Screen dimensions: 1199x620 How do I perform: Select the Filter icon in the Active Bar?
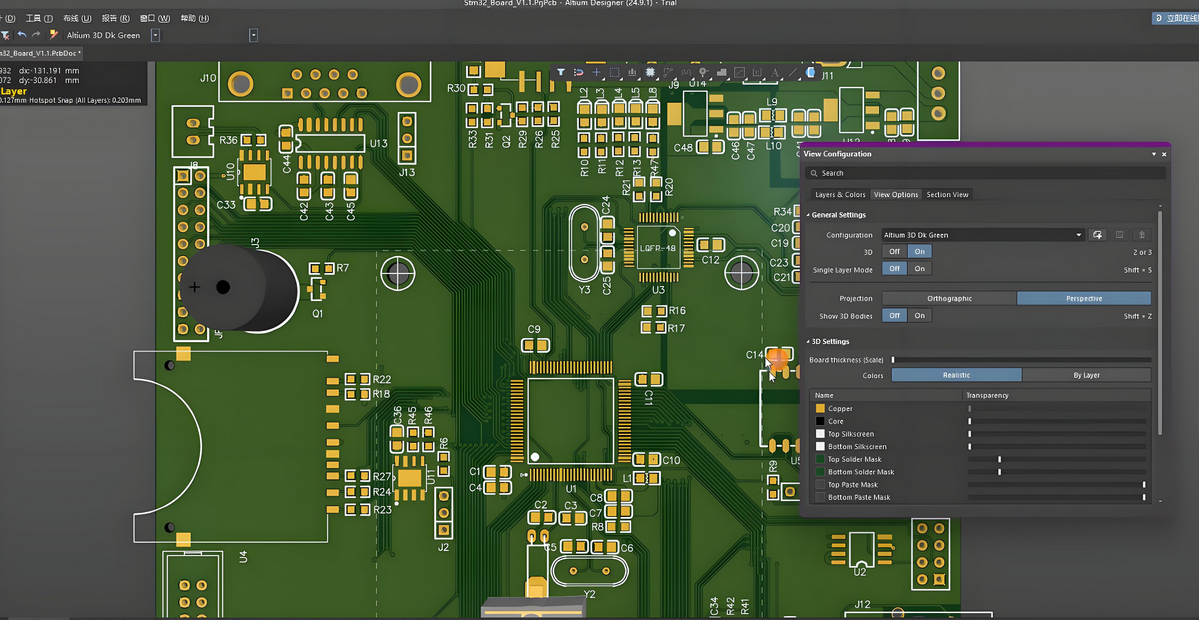click(561, 72)
